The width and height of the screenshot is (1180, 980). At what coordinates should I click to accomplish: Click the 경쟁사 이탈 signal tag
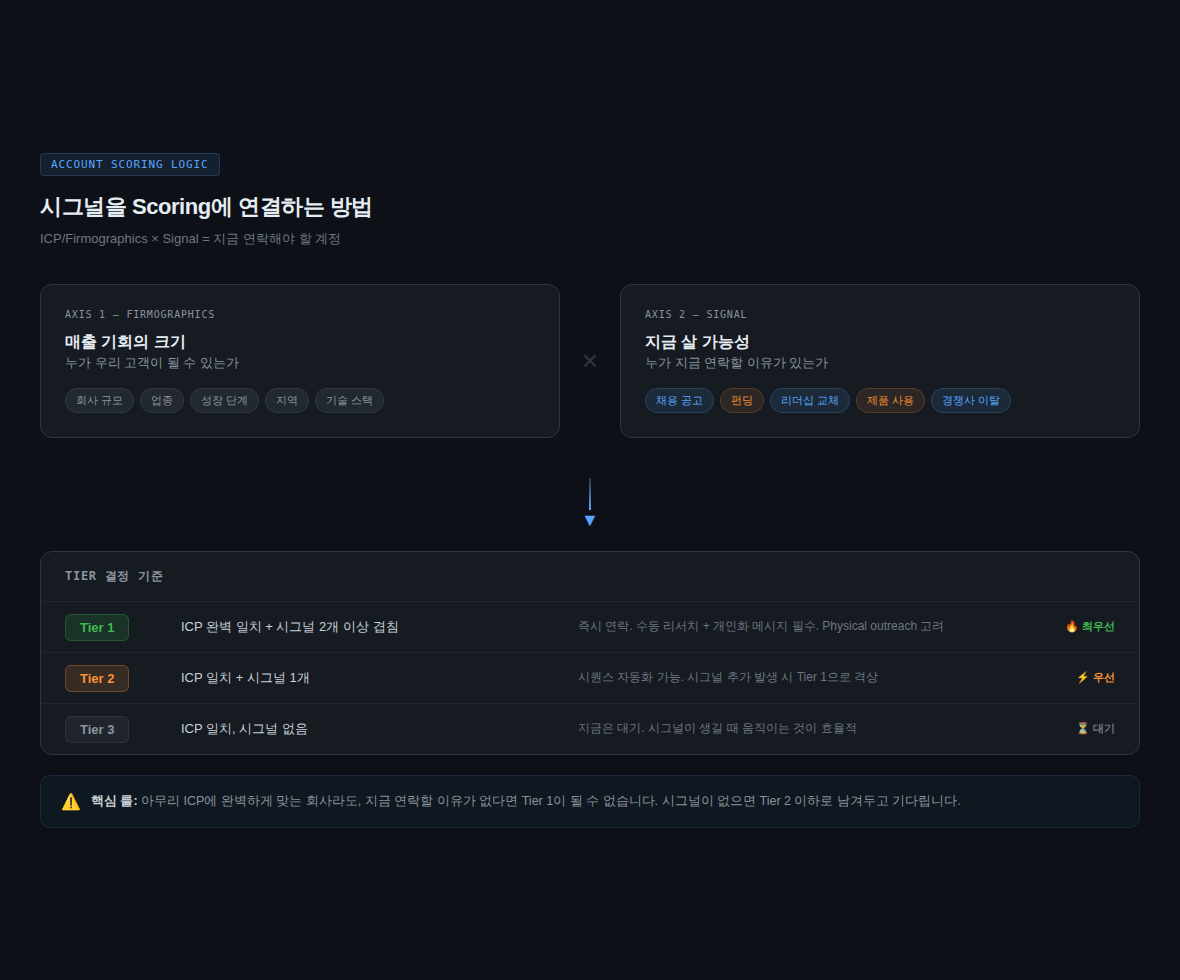click(971, 401)
